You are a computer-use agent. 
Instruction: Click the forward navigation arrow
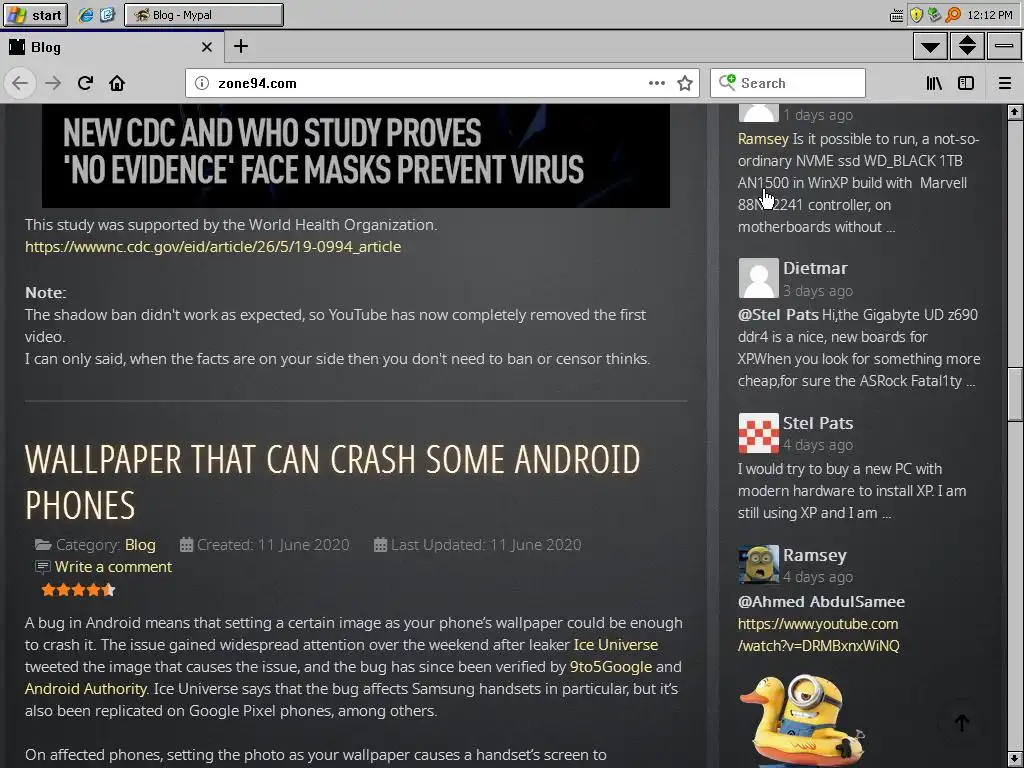point(53,83)
